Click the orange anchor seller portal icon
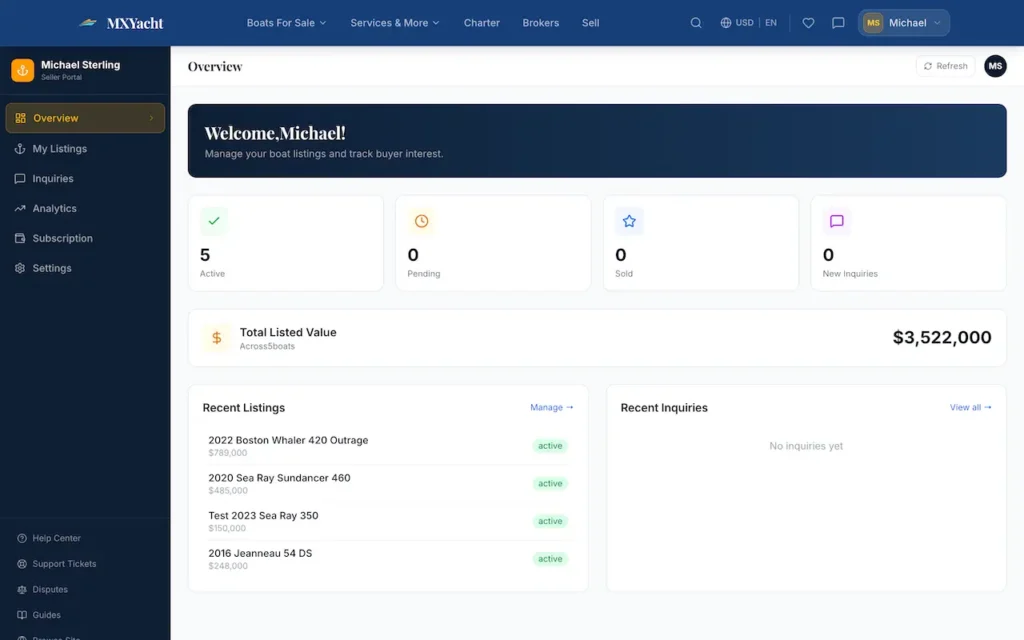Viewport: 1024px width, 640px height. coord(22,70)
